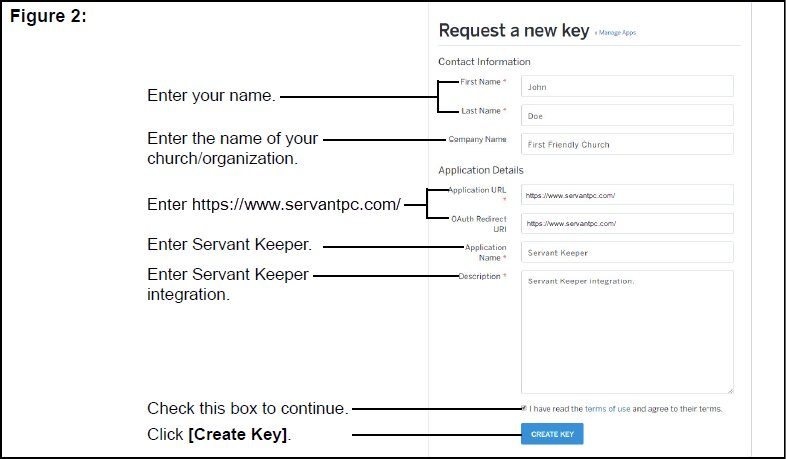The image size is (786, 459).
Task: Click the Create Key button
Action: coord(552,434)
